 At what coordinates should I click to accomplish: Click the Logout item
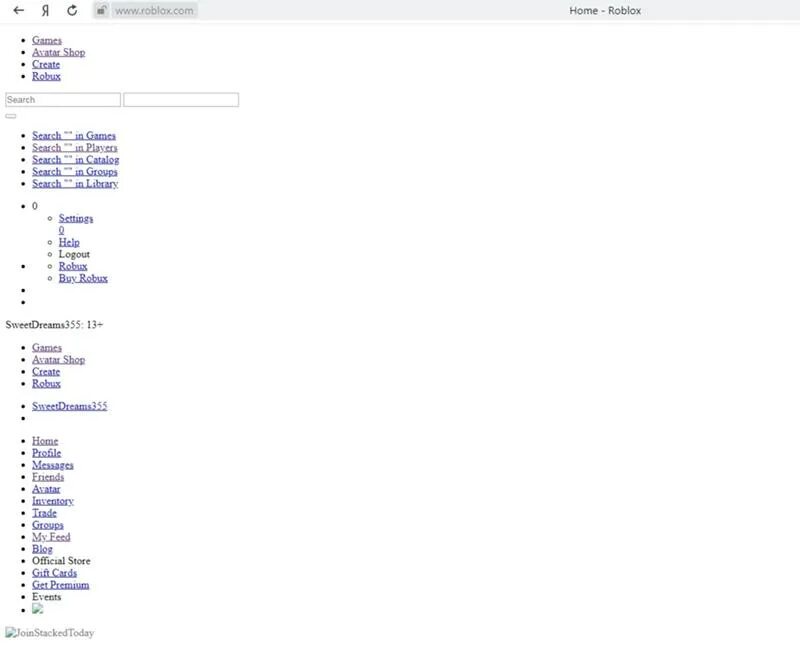point(74,254)
